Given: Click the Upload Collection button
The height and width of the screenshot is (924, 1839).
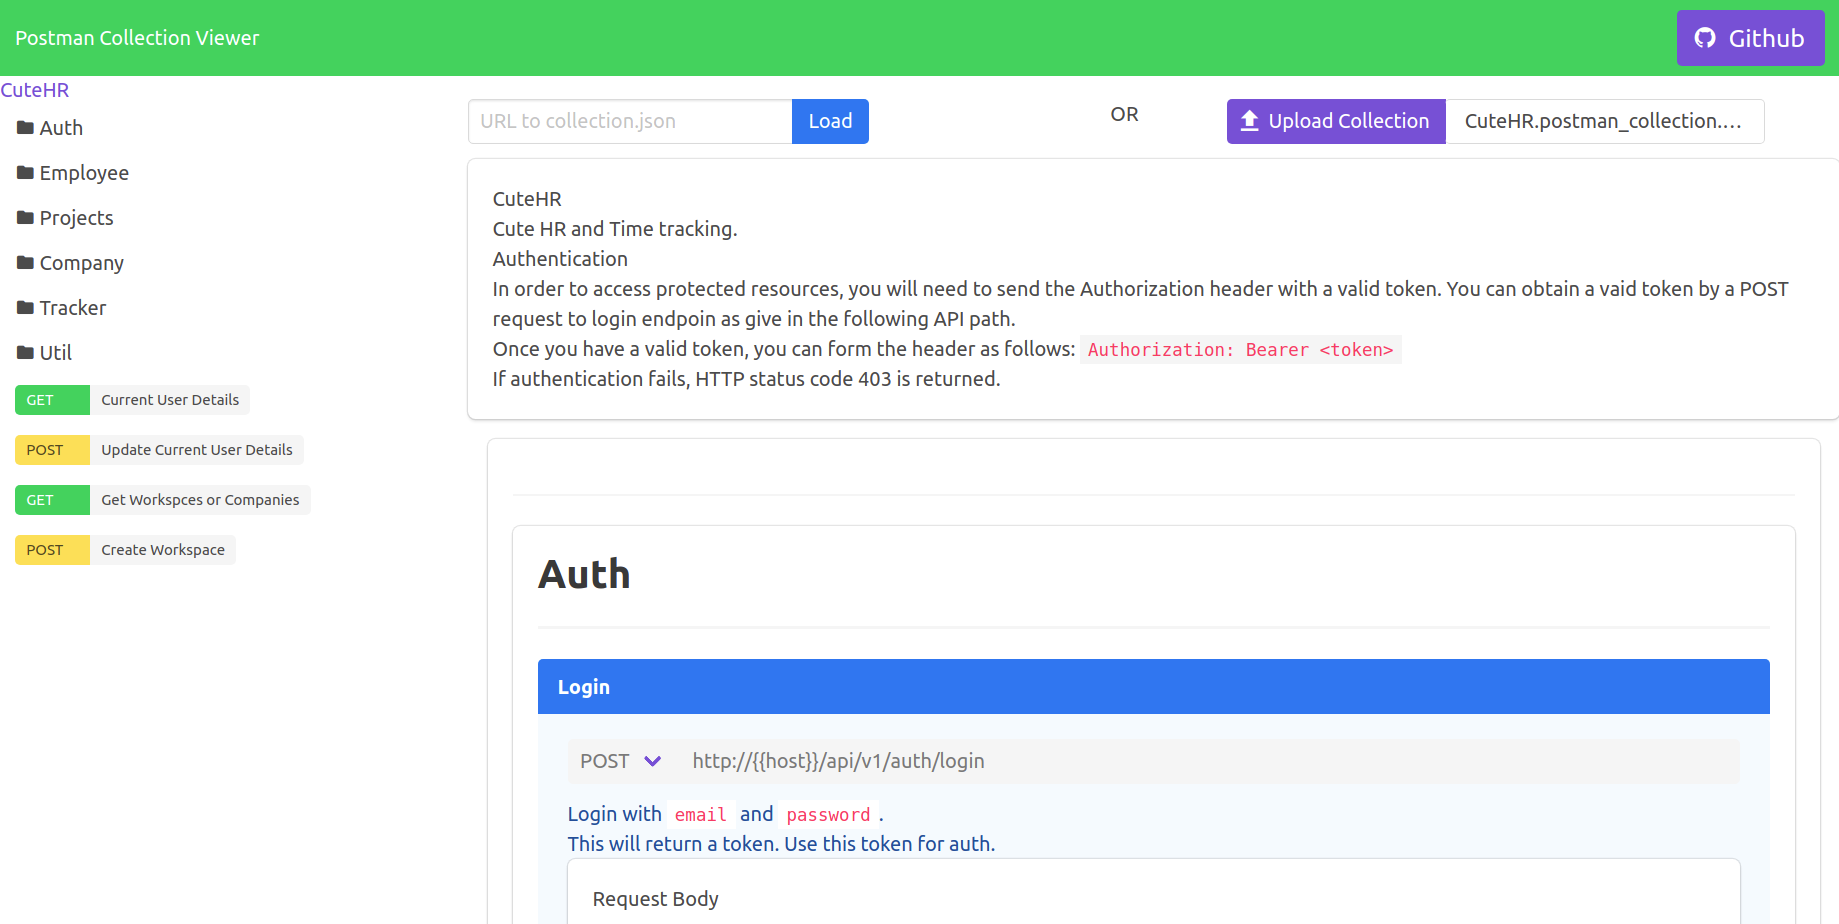Looking at the screenshot, I should coord(1336,121).
